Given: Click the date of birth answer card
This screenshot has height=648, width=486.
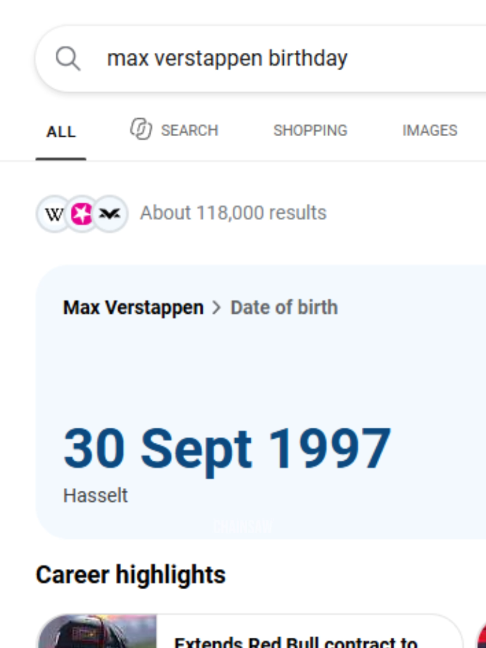Looking at the screenshot, I should pos(261,402).
